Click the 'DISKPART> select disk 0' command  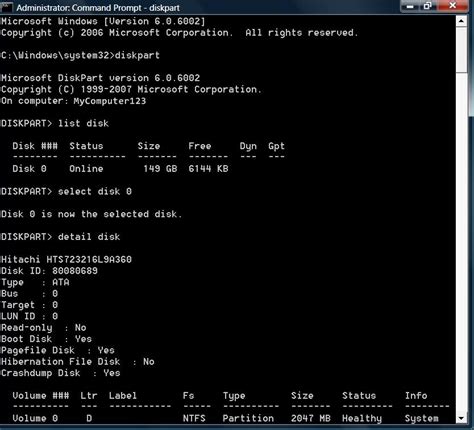[x=66, y=191]
